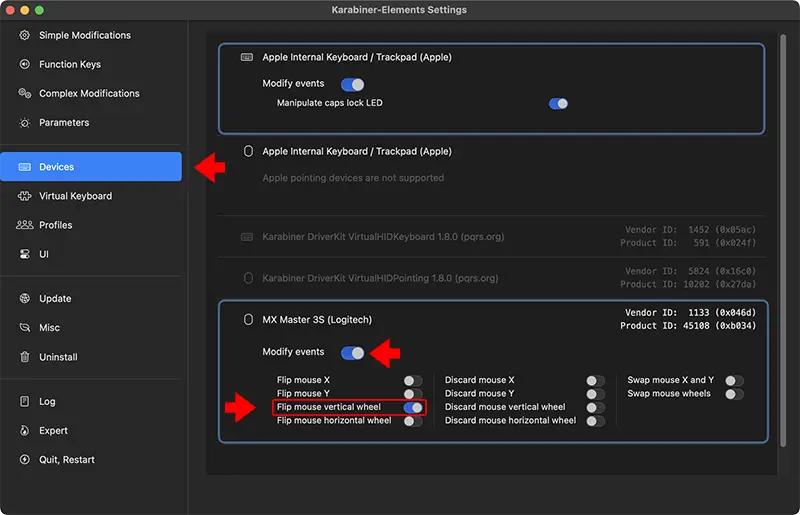Click the Update globe icon
The width and height of the screenshot is (800, 515).
[x=24, y=299]
